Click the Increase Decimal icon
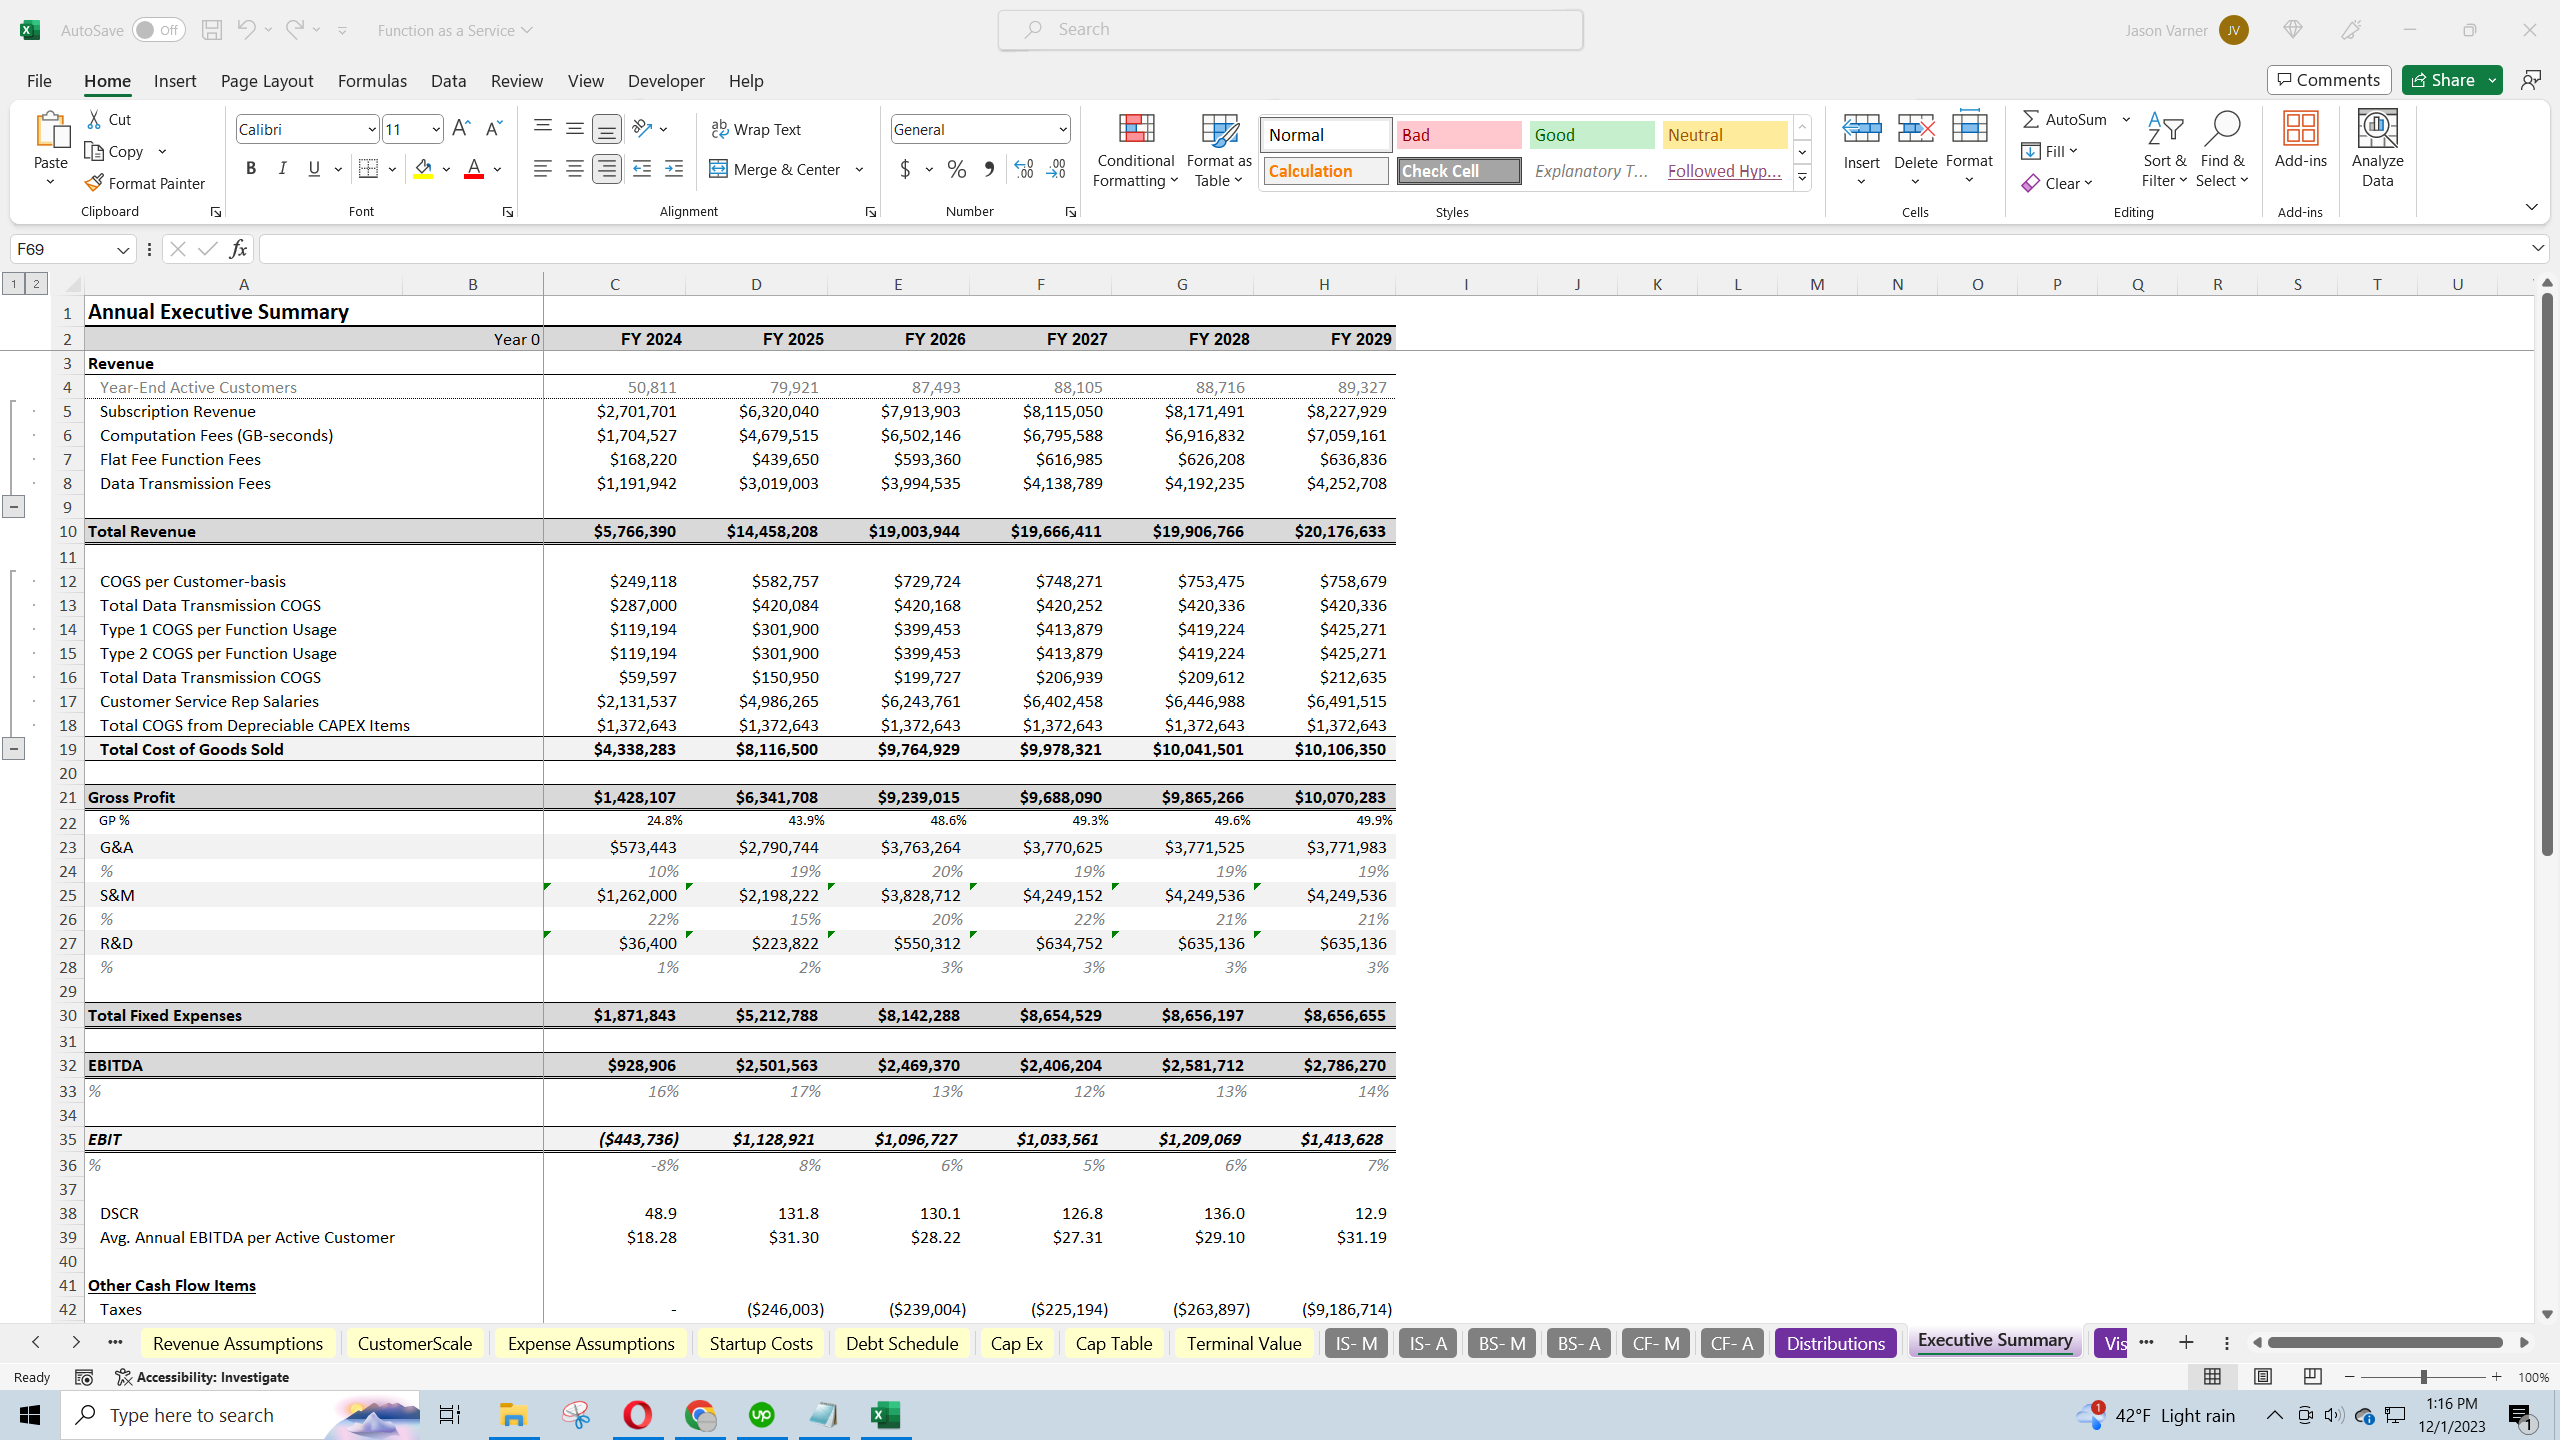 [1023, 169]
